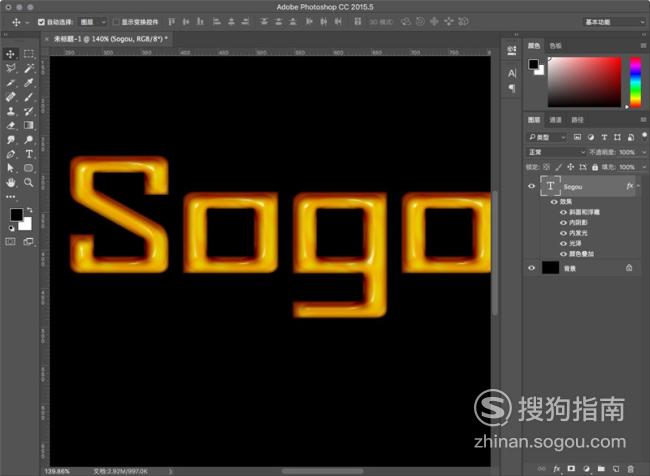The image size is (650, 476).
Task: Select the Eyedropper tool
Action: (x=29, y=83)
